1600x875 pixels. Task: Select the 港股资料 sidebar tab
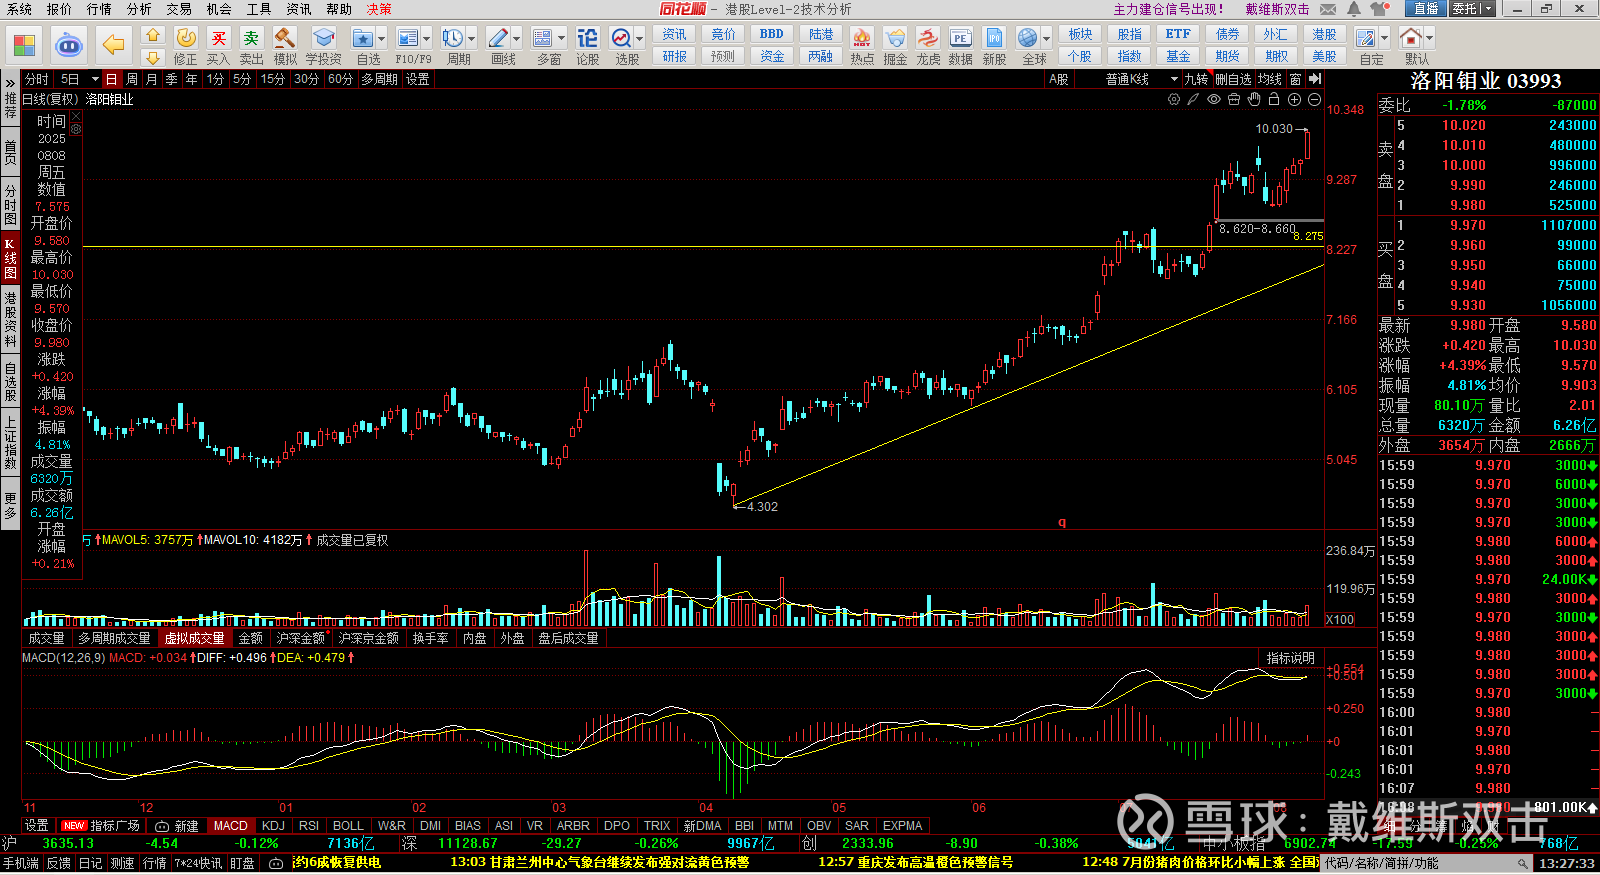tap(10, 320)
